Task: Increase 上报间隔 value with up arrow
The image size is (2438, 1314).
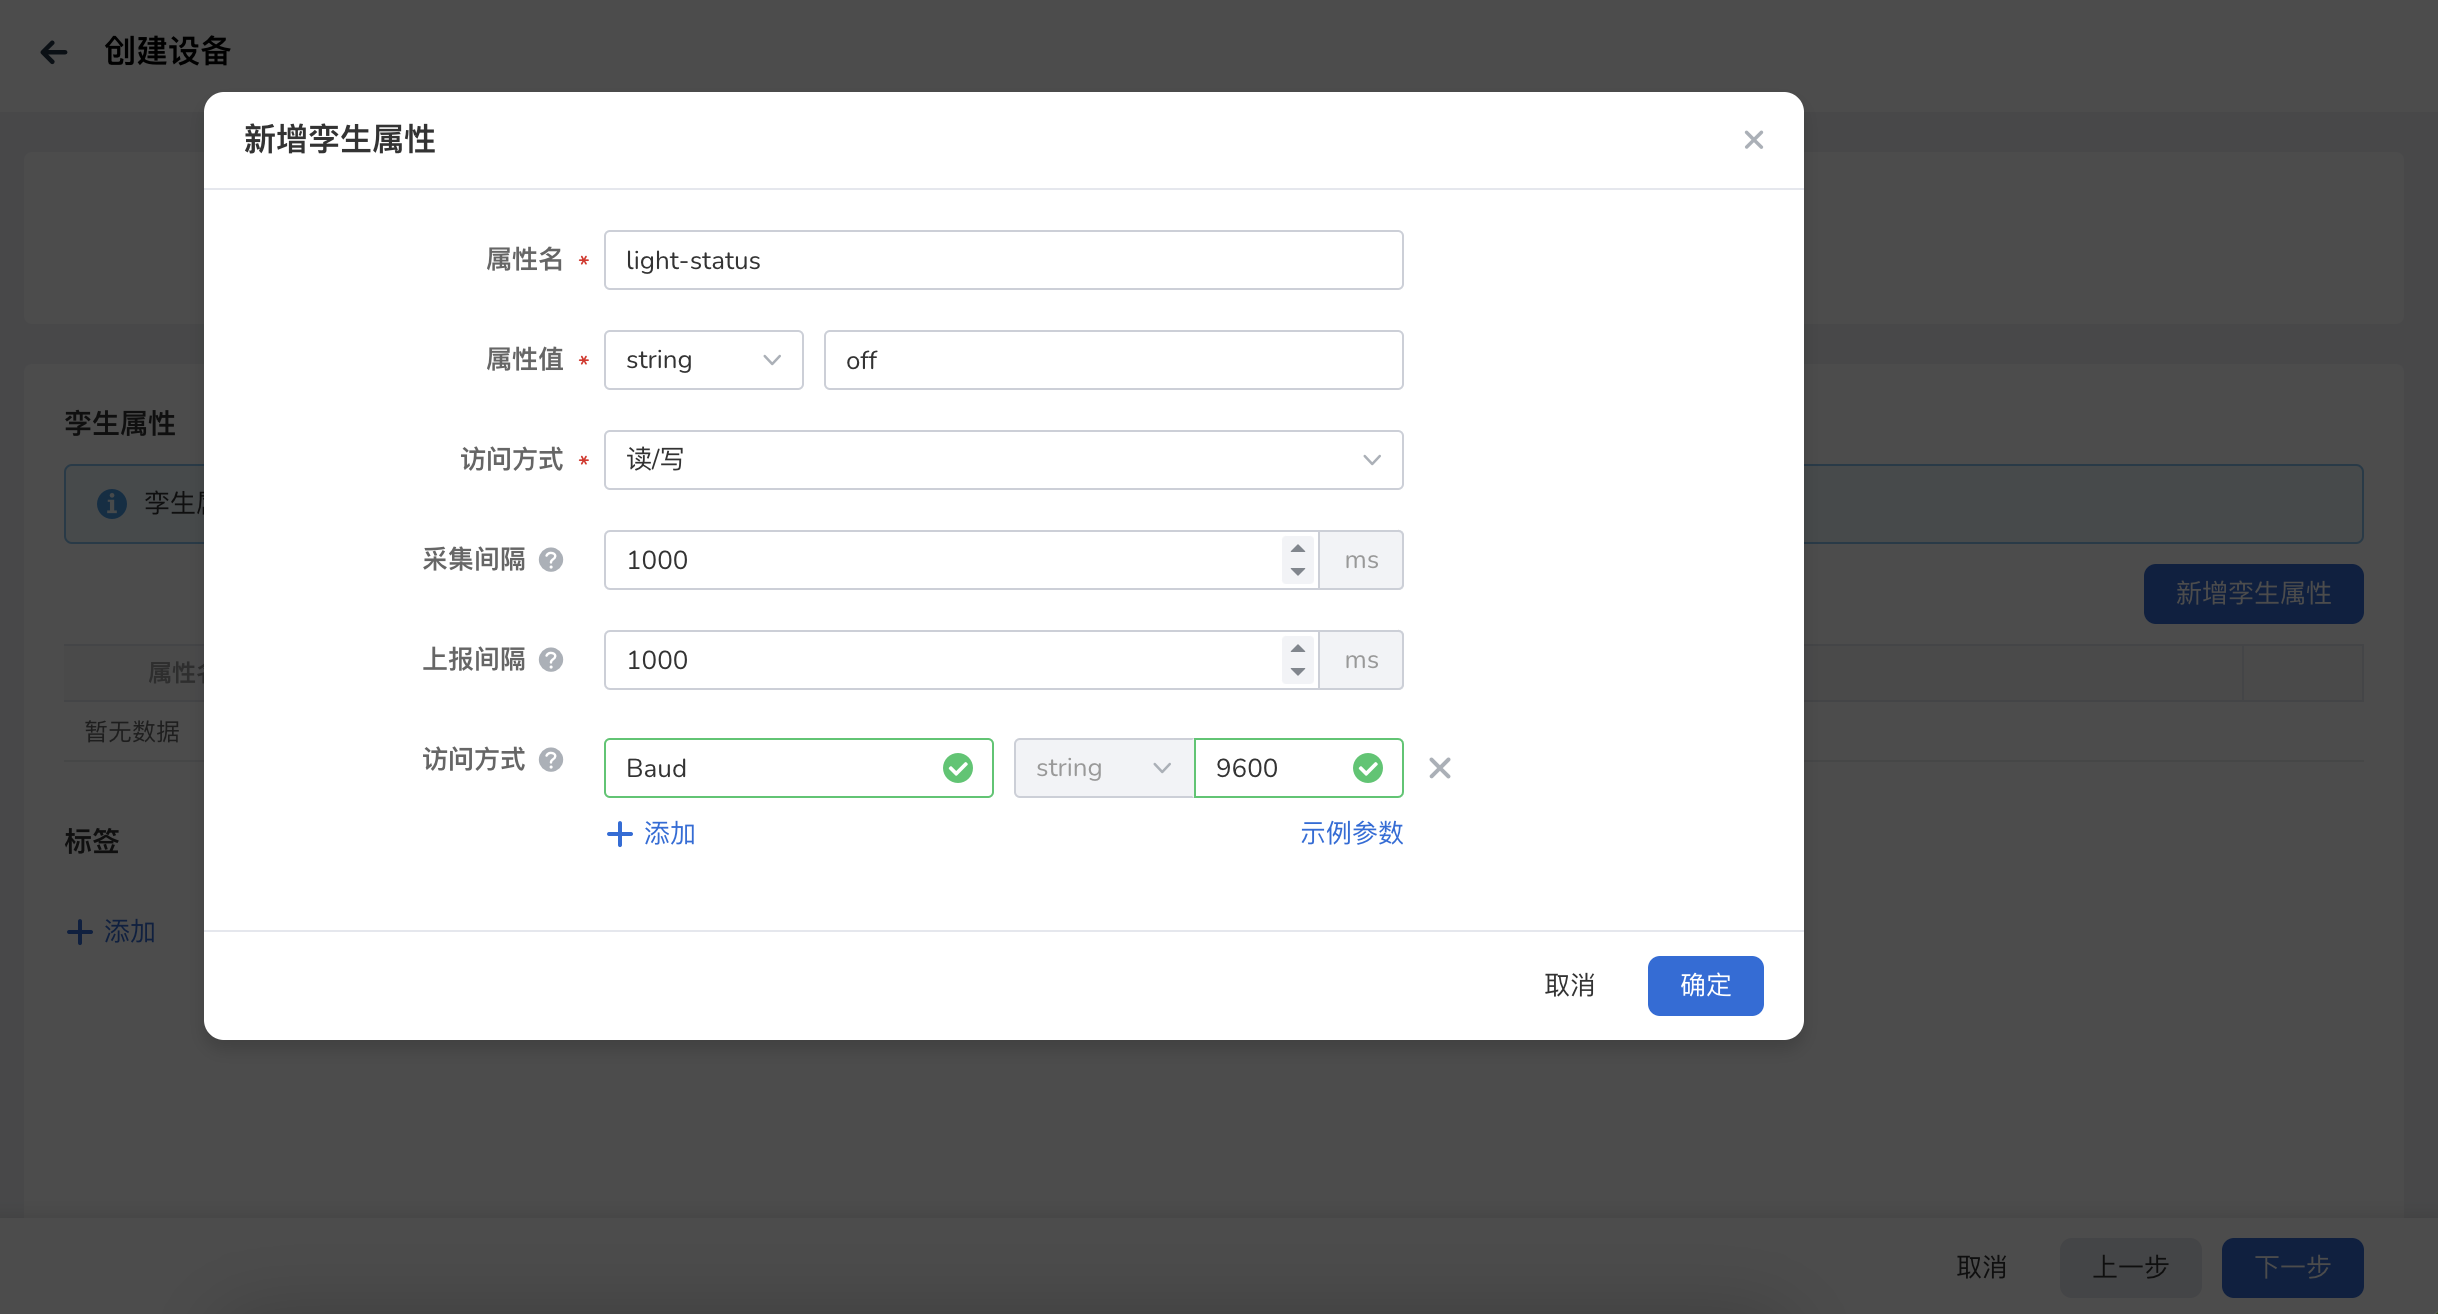Action: tap(1297, 649)
